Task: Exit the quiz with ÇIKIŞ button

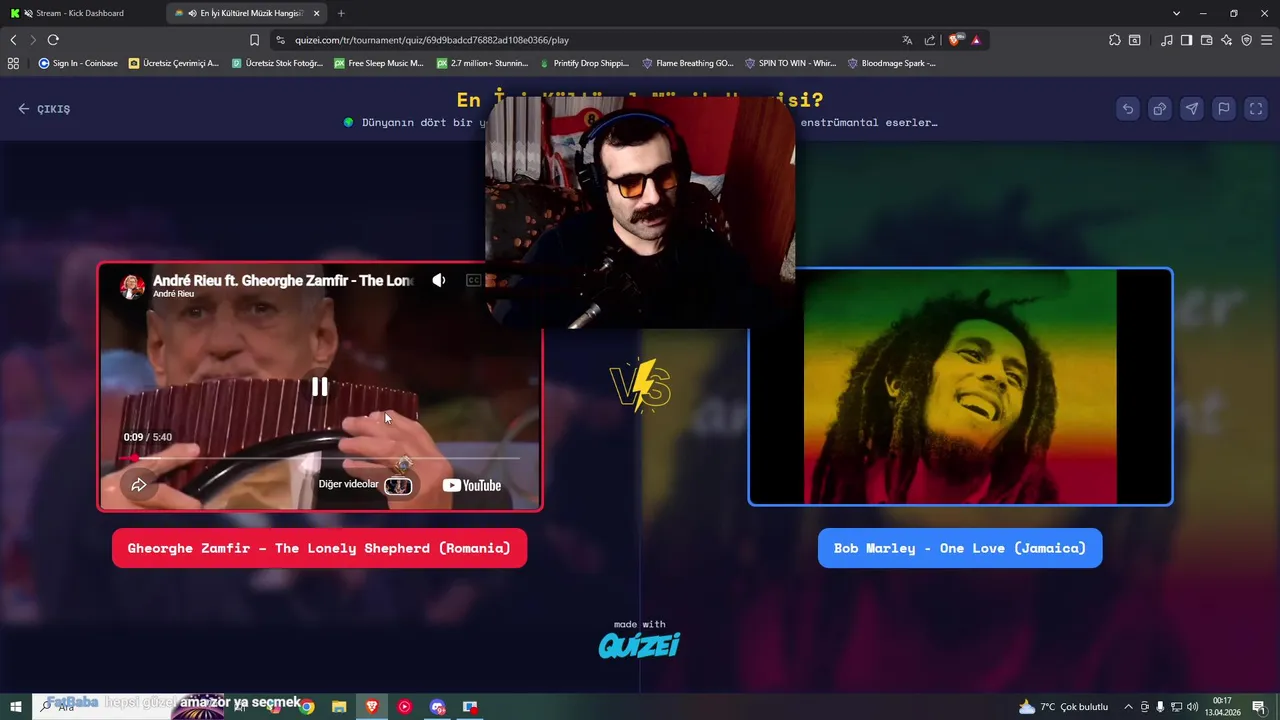Action: tap(44, 109)
